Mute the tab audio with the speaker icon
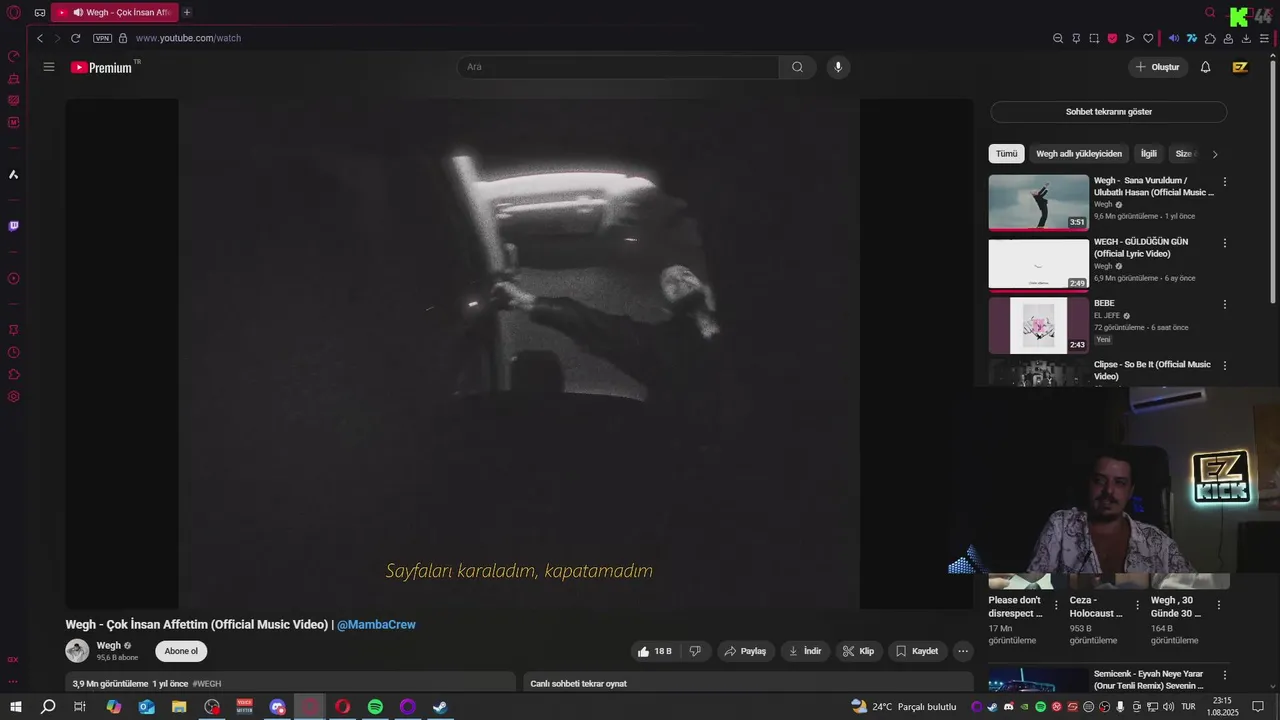This screenshot has height=720, width=1280. pos(1174,38)
